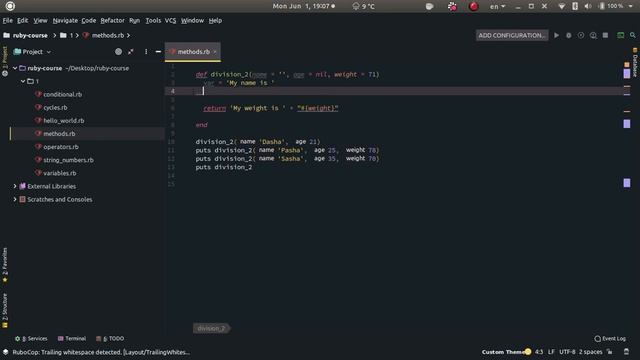The width and height of the screenshot is (640, 360).
Task: Click the cursor position 4:3 indicator
Action: coord(539,352)
